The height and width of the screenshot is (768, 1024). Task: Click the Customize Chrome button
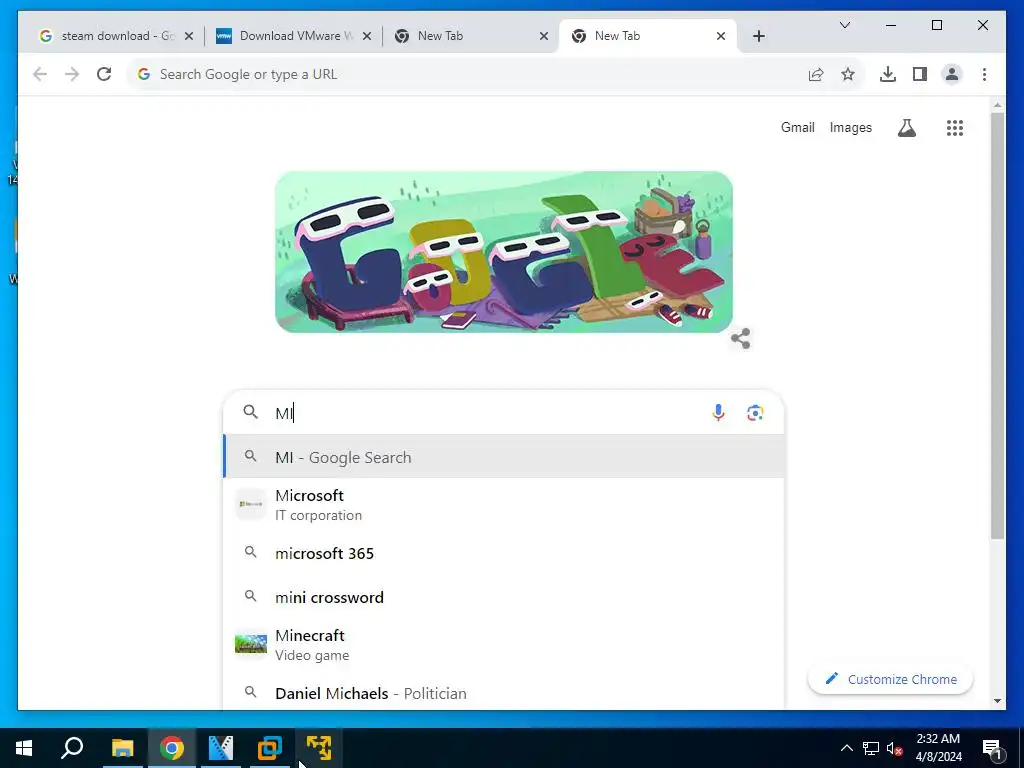[891, 679]
